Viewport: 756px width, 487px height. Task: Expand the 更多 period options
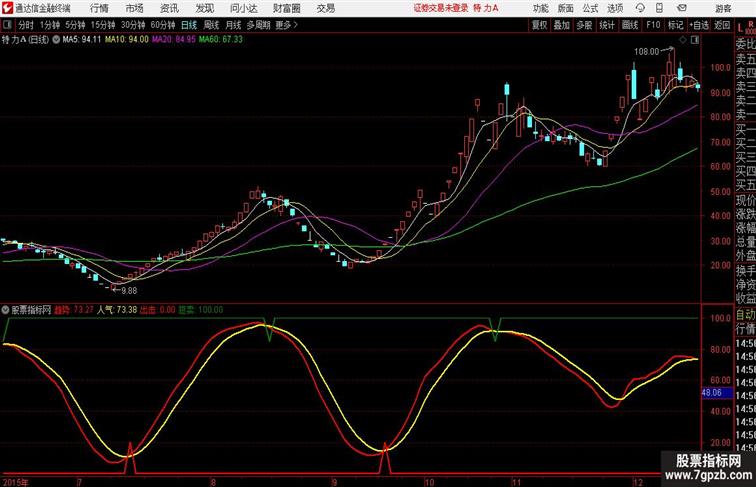tap(286, 25)
